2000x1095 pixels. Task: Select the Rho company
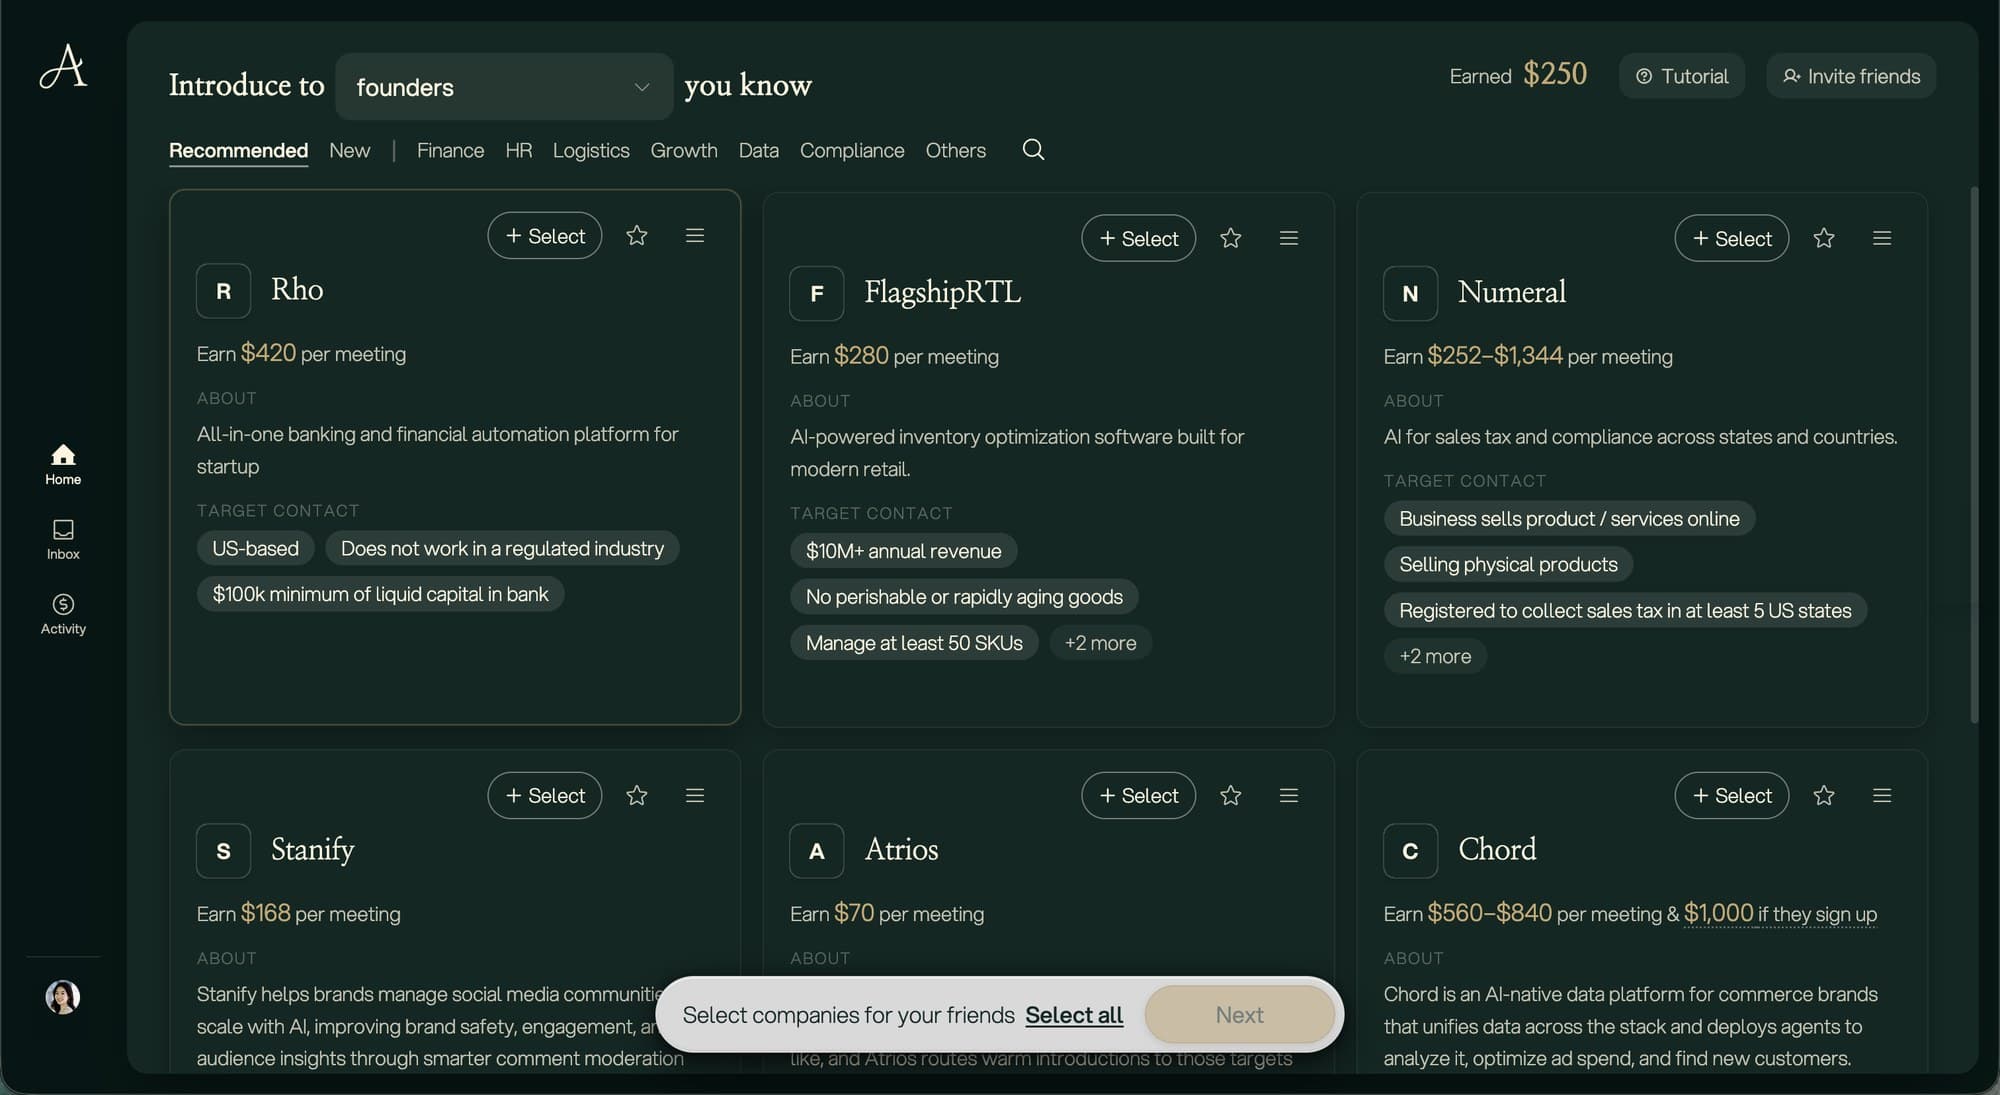pyautogui.click(x=545, y=236)
